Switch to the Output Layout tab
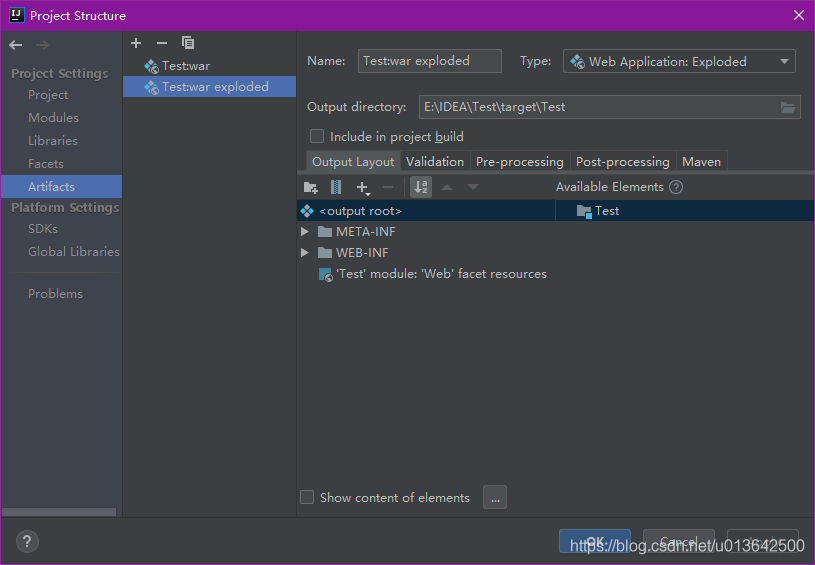This screenshot has width=815, height=565. tap(353, 162)
